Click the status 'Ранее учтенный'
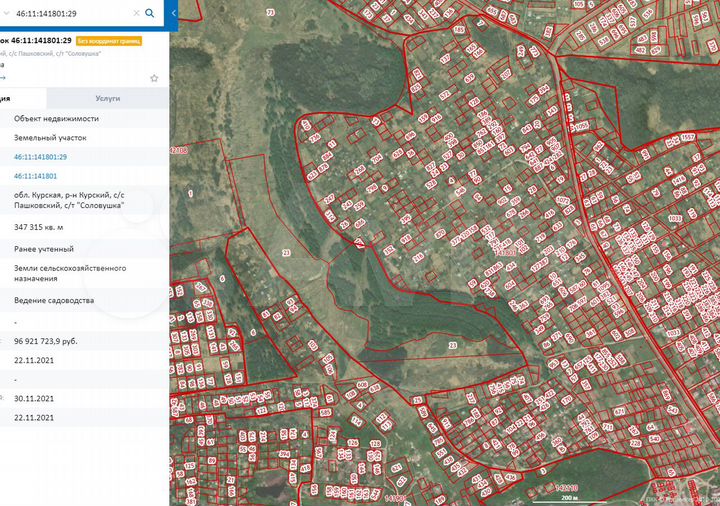The height and width of the screenshot is (506, 720). [44, 249]
